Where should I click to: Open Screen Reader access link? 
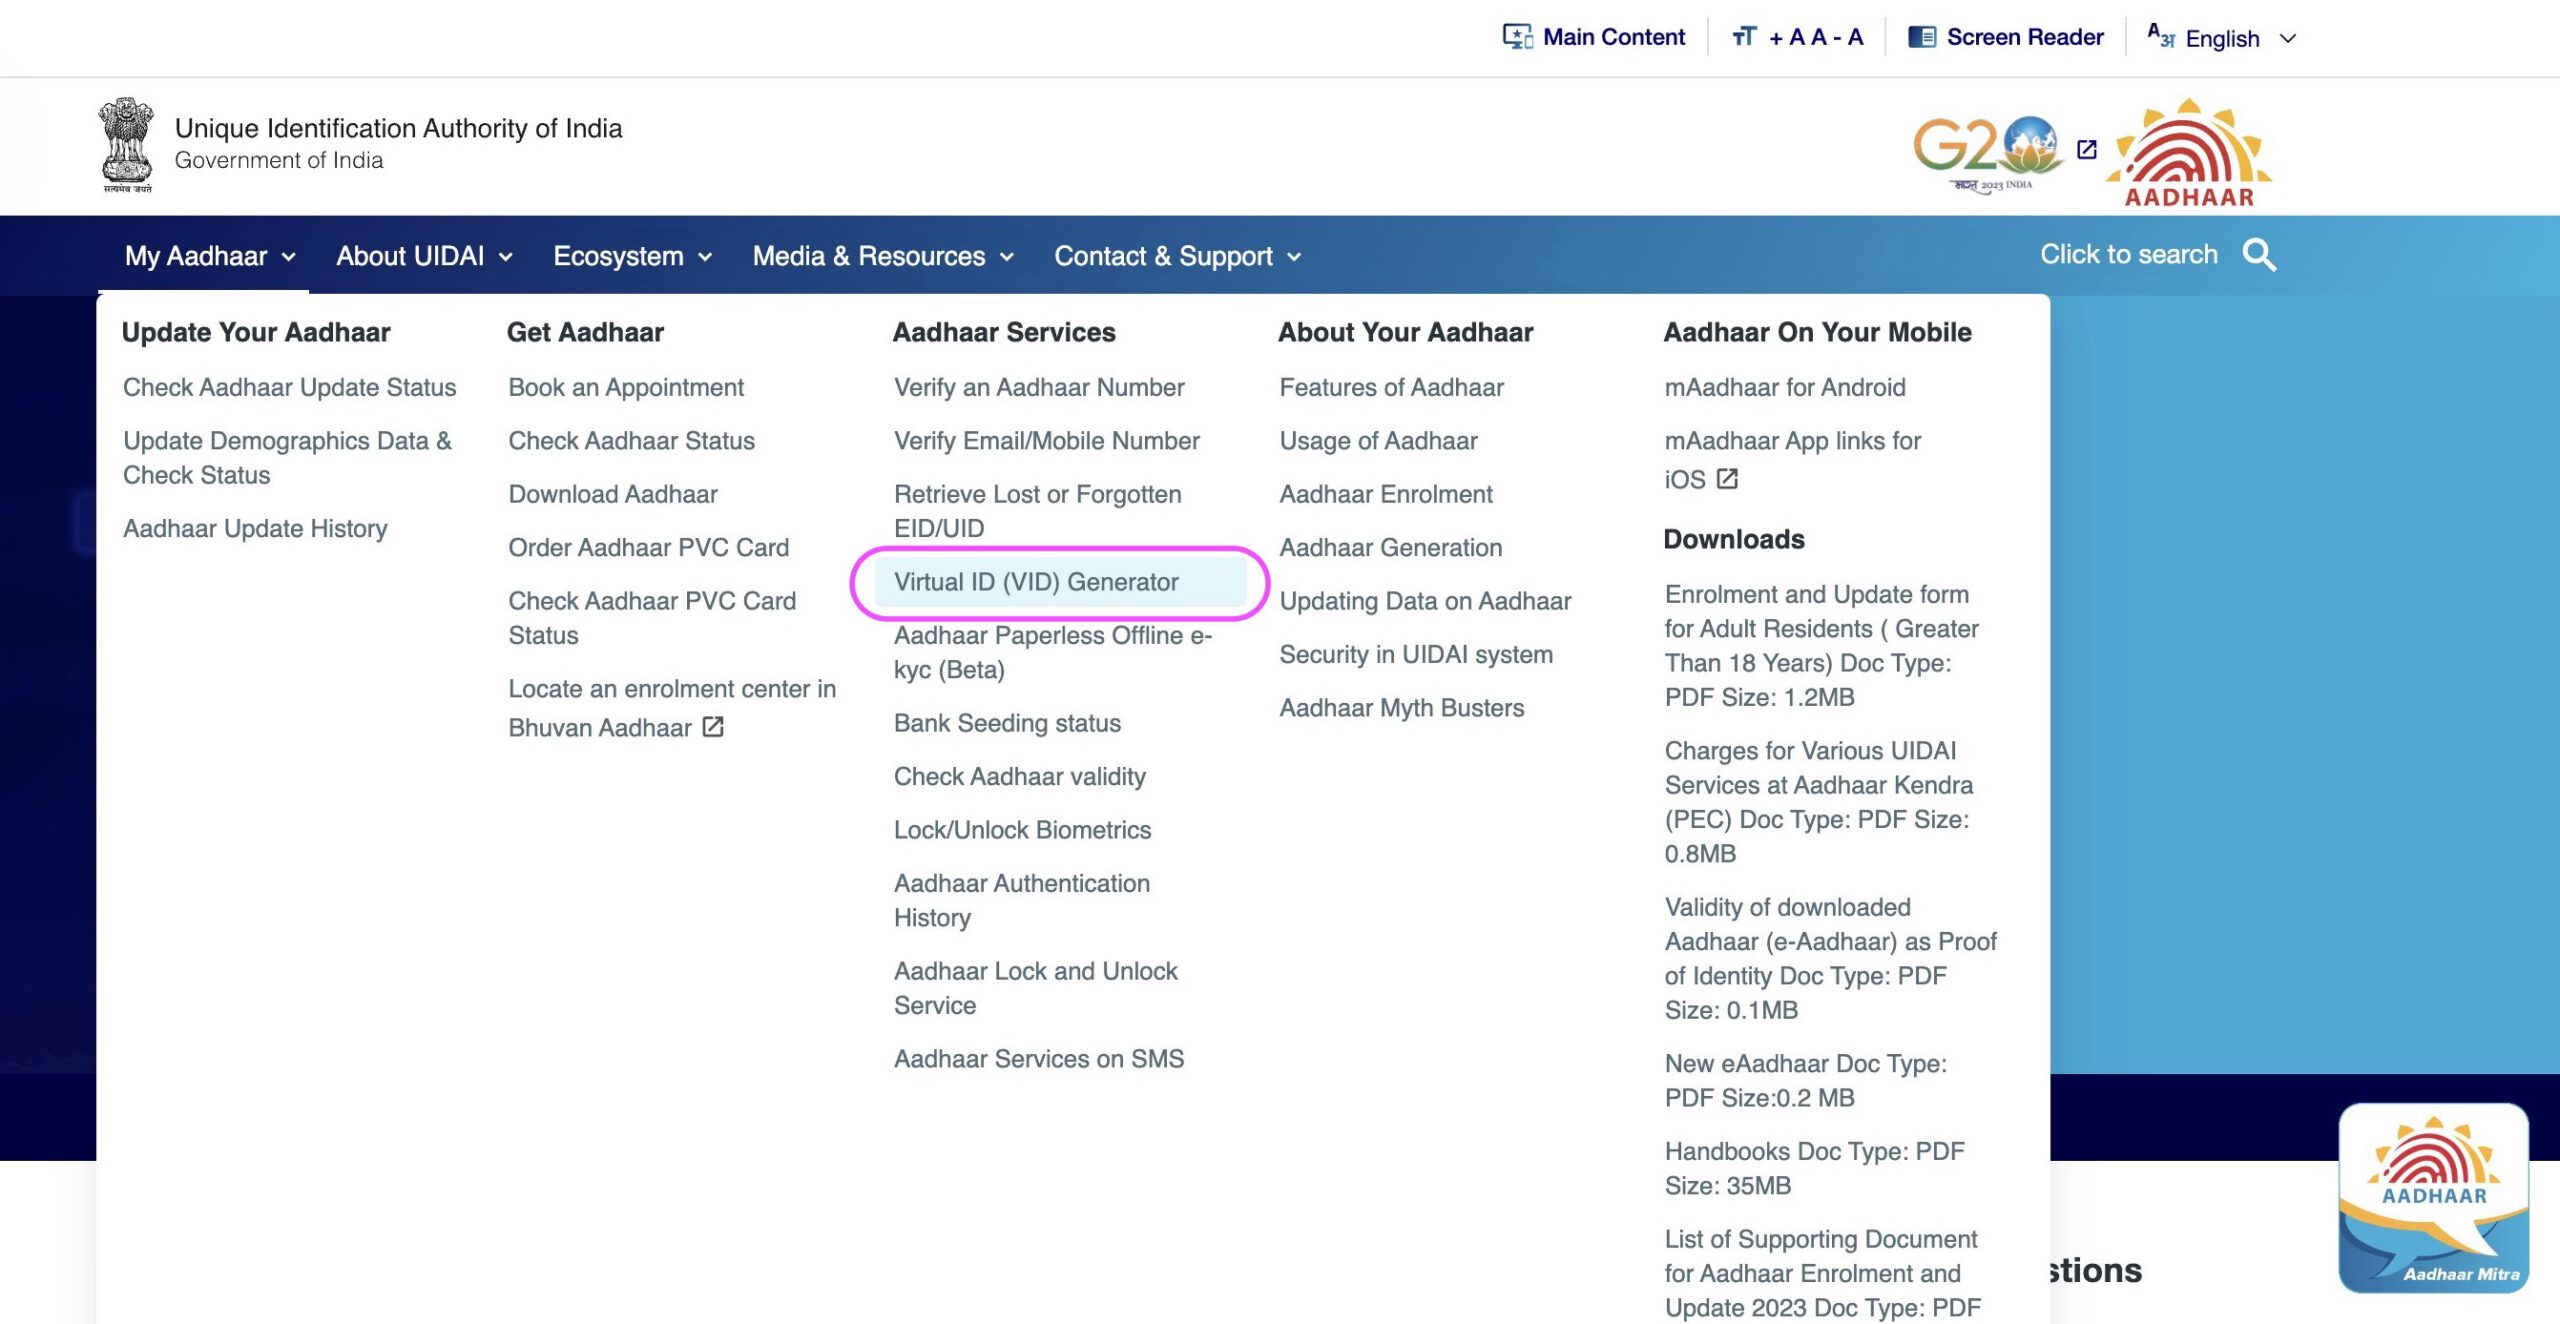point(2025,37)
